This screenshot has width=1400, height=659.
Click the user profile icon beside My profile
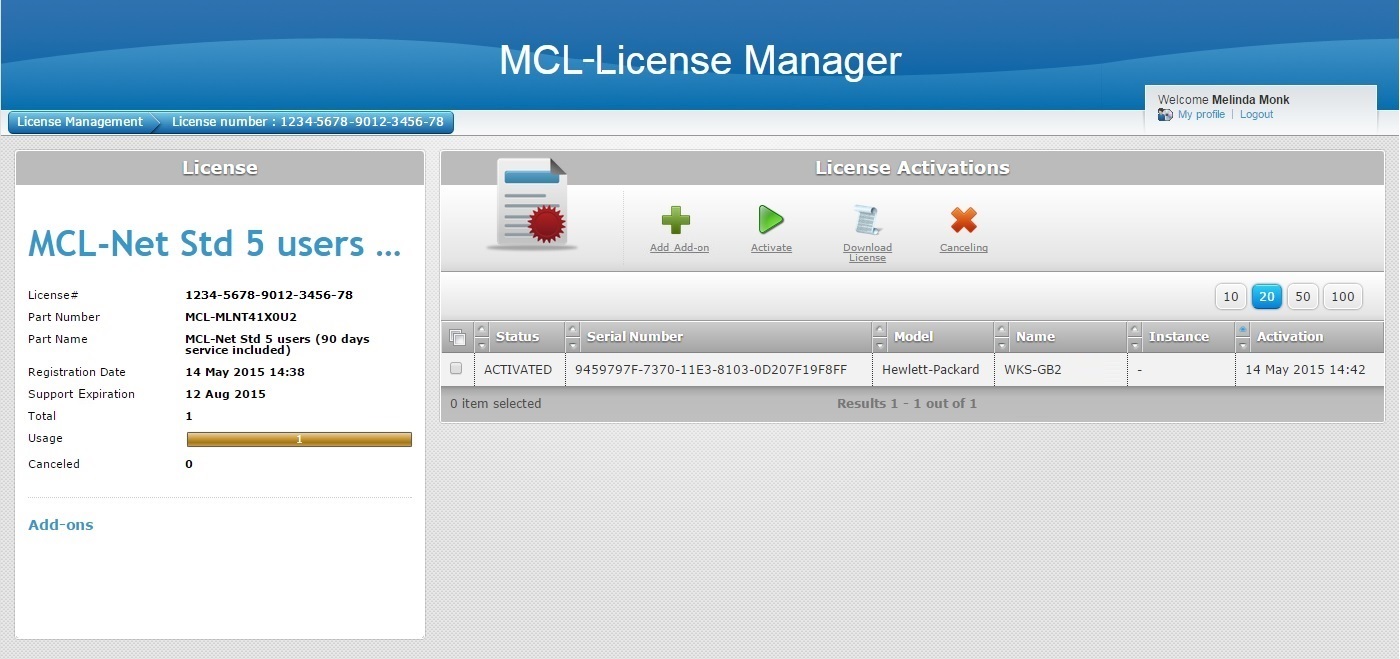(1165, 115)
